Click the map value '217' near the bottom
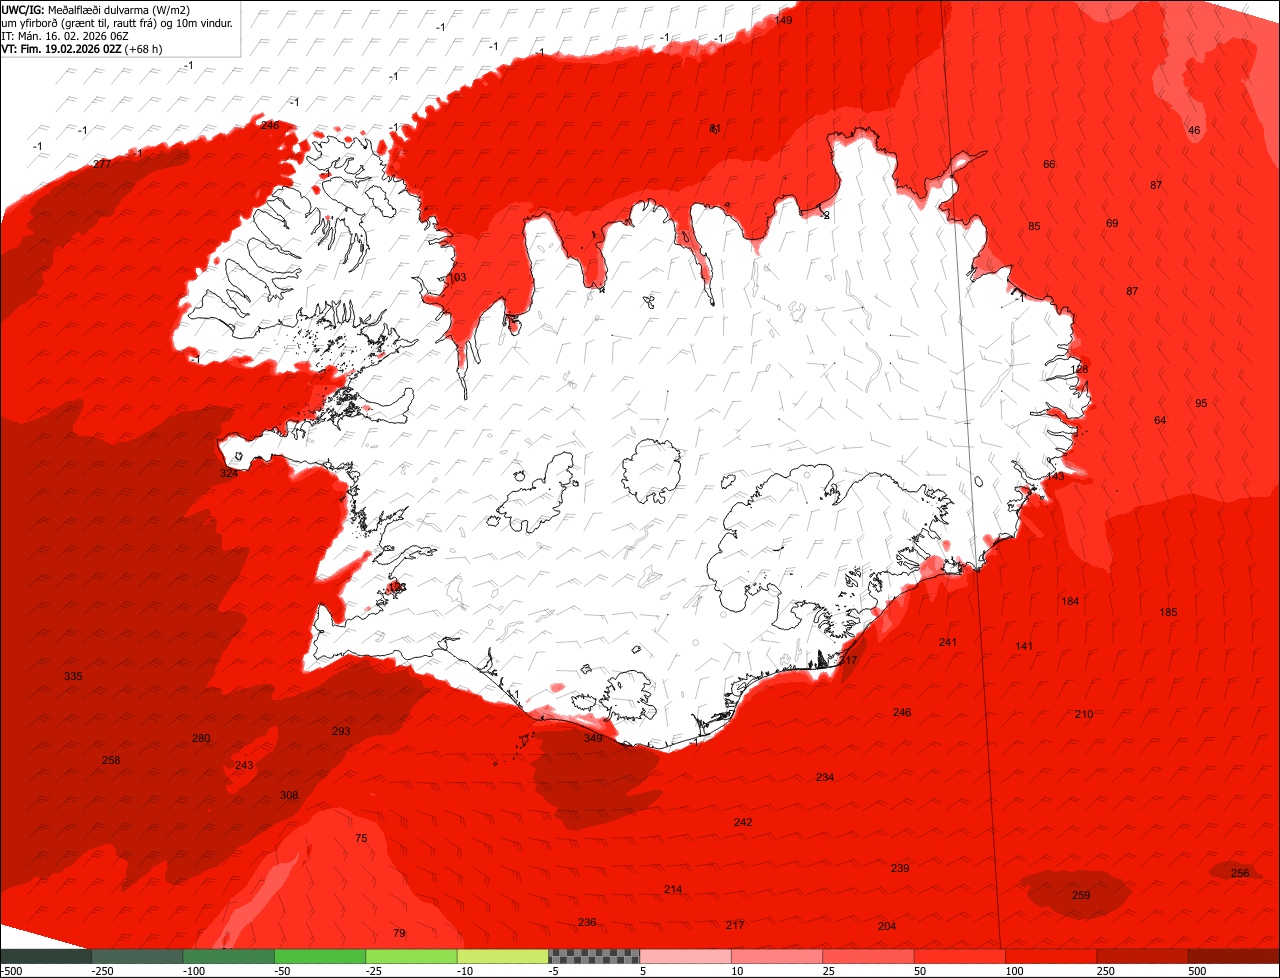 coord(735,926)
